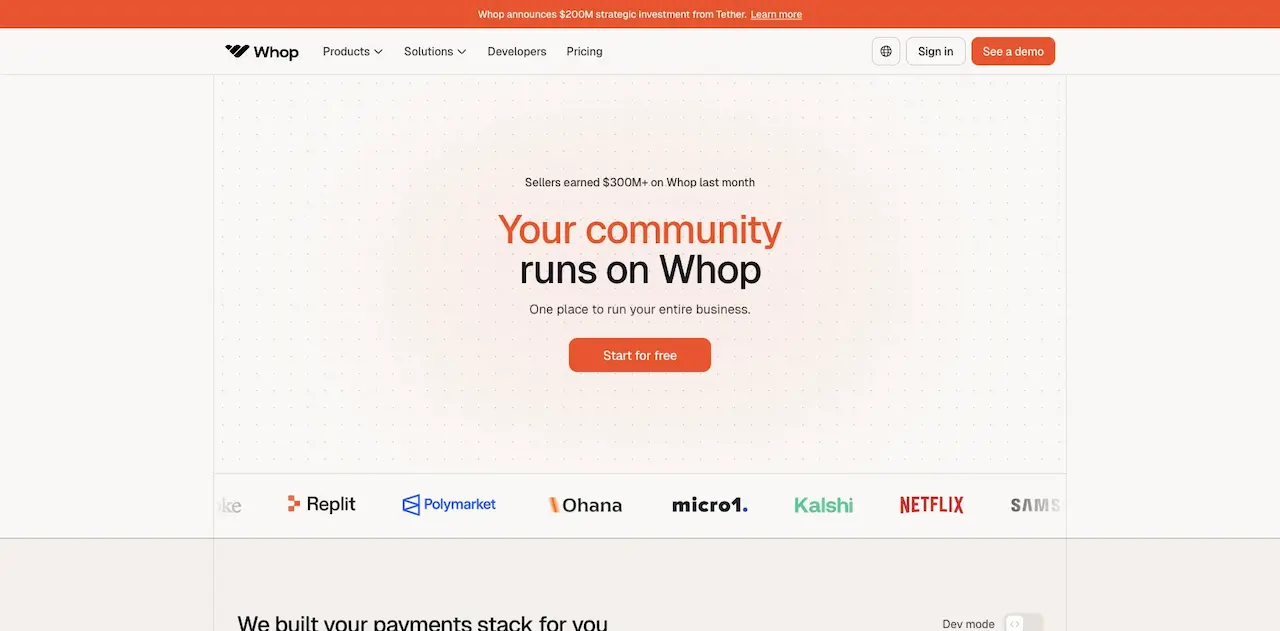Click the Netflix logo
Viewport: 1280px width, 631px height.
[x=931, y=505]
